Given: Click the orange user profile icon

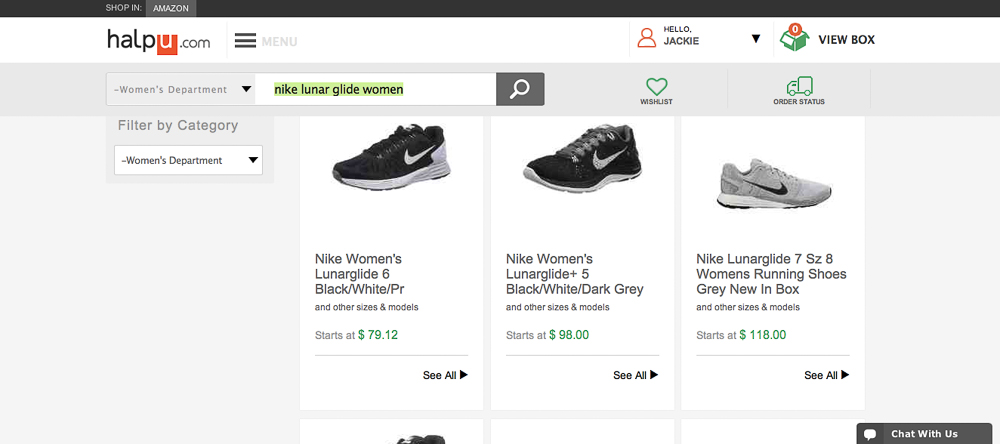Looking at the screenshot, I should pos(647,38).
